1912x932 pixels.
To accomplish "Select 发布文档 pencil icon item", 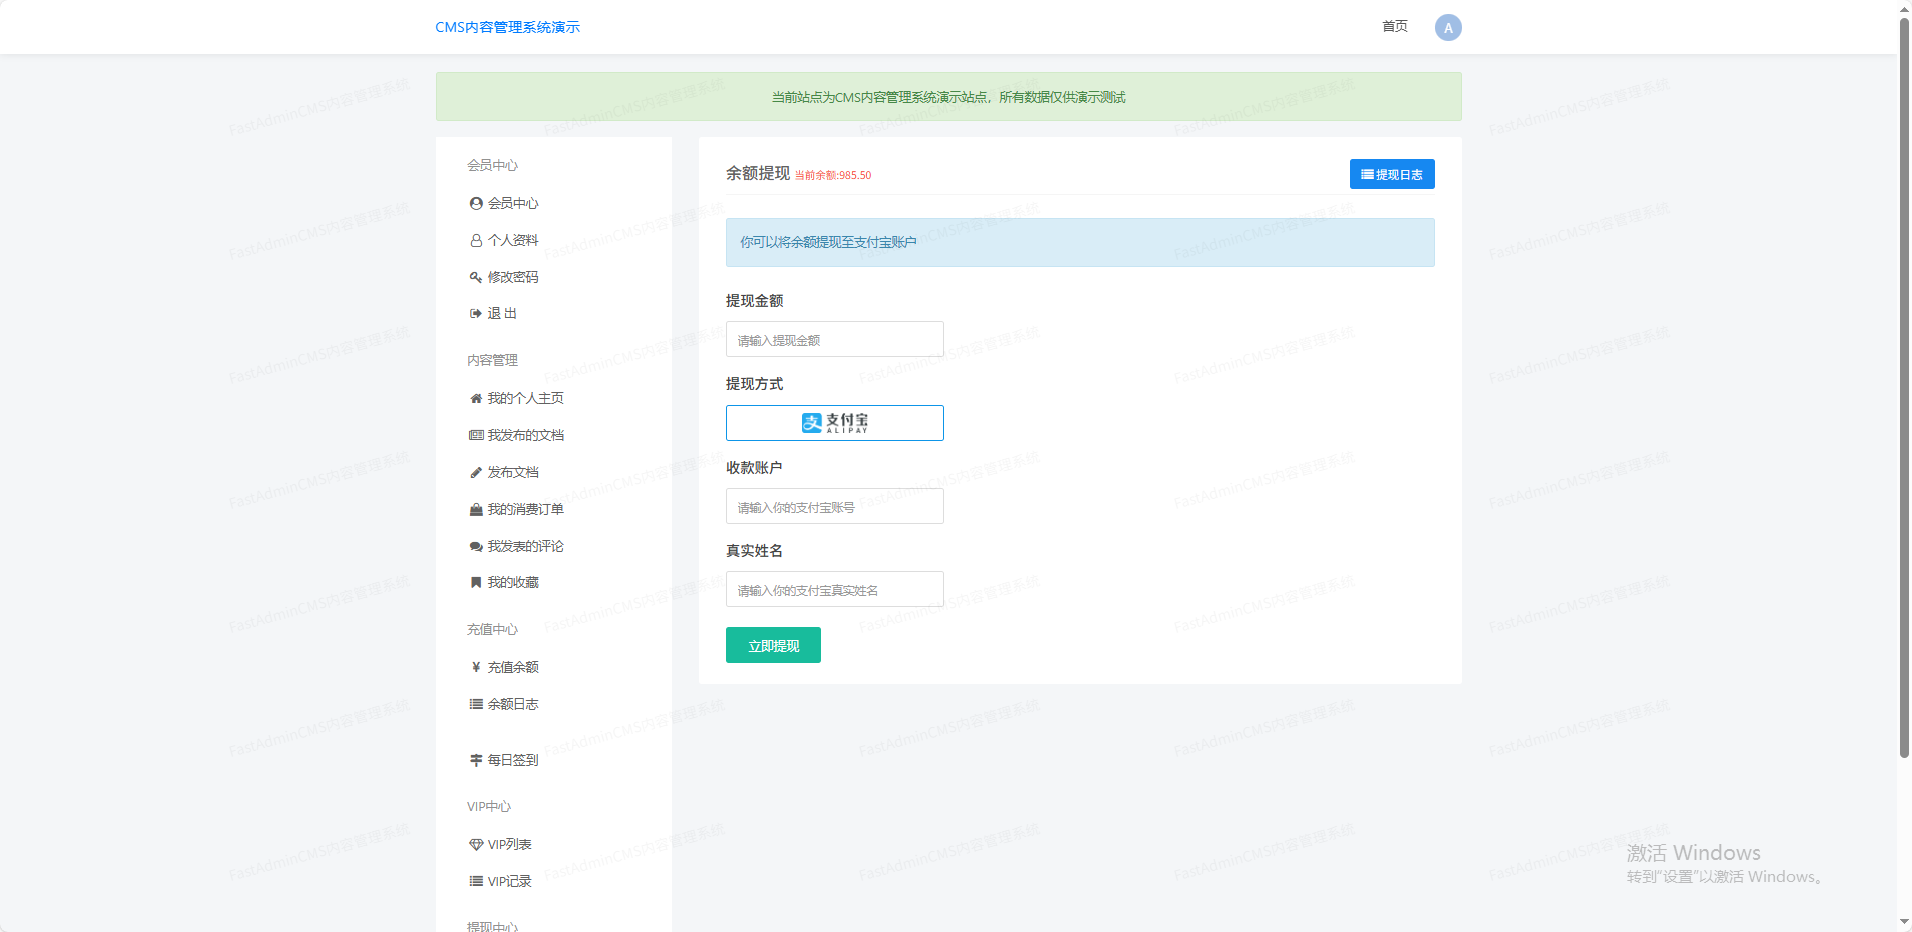I will coord(504,472).
